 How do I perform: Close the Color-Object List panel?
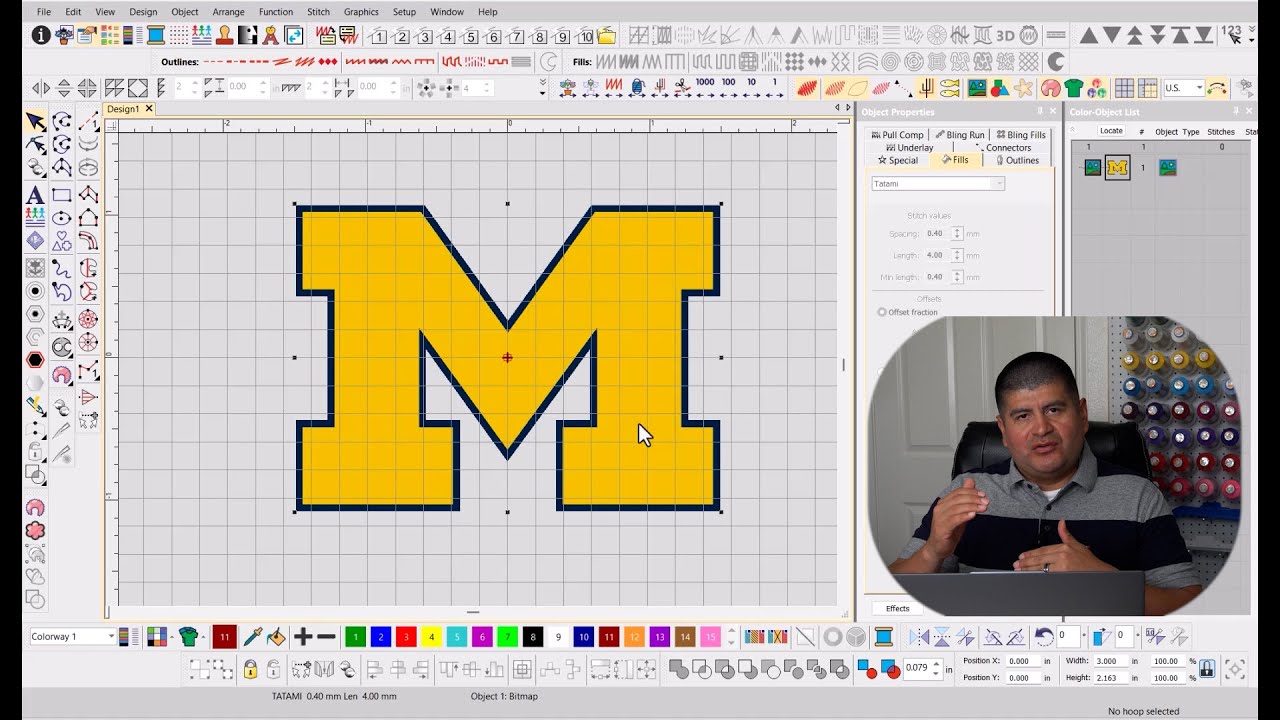coord(1249,112)
